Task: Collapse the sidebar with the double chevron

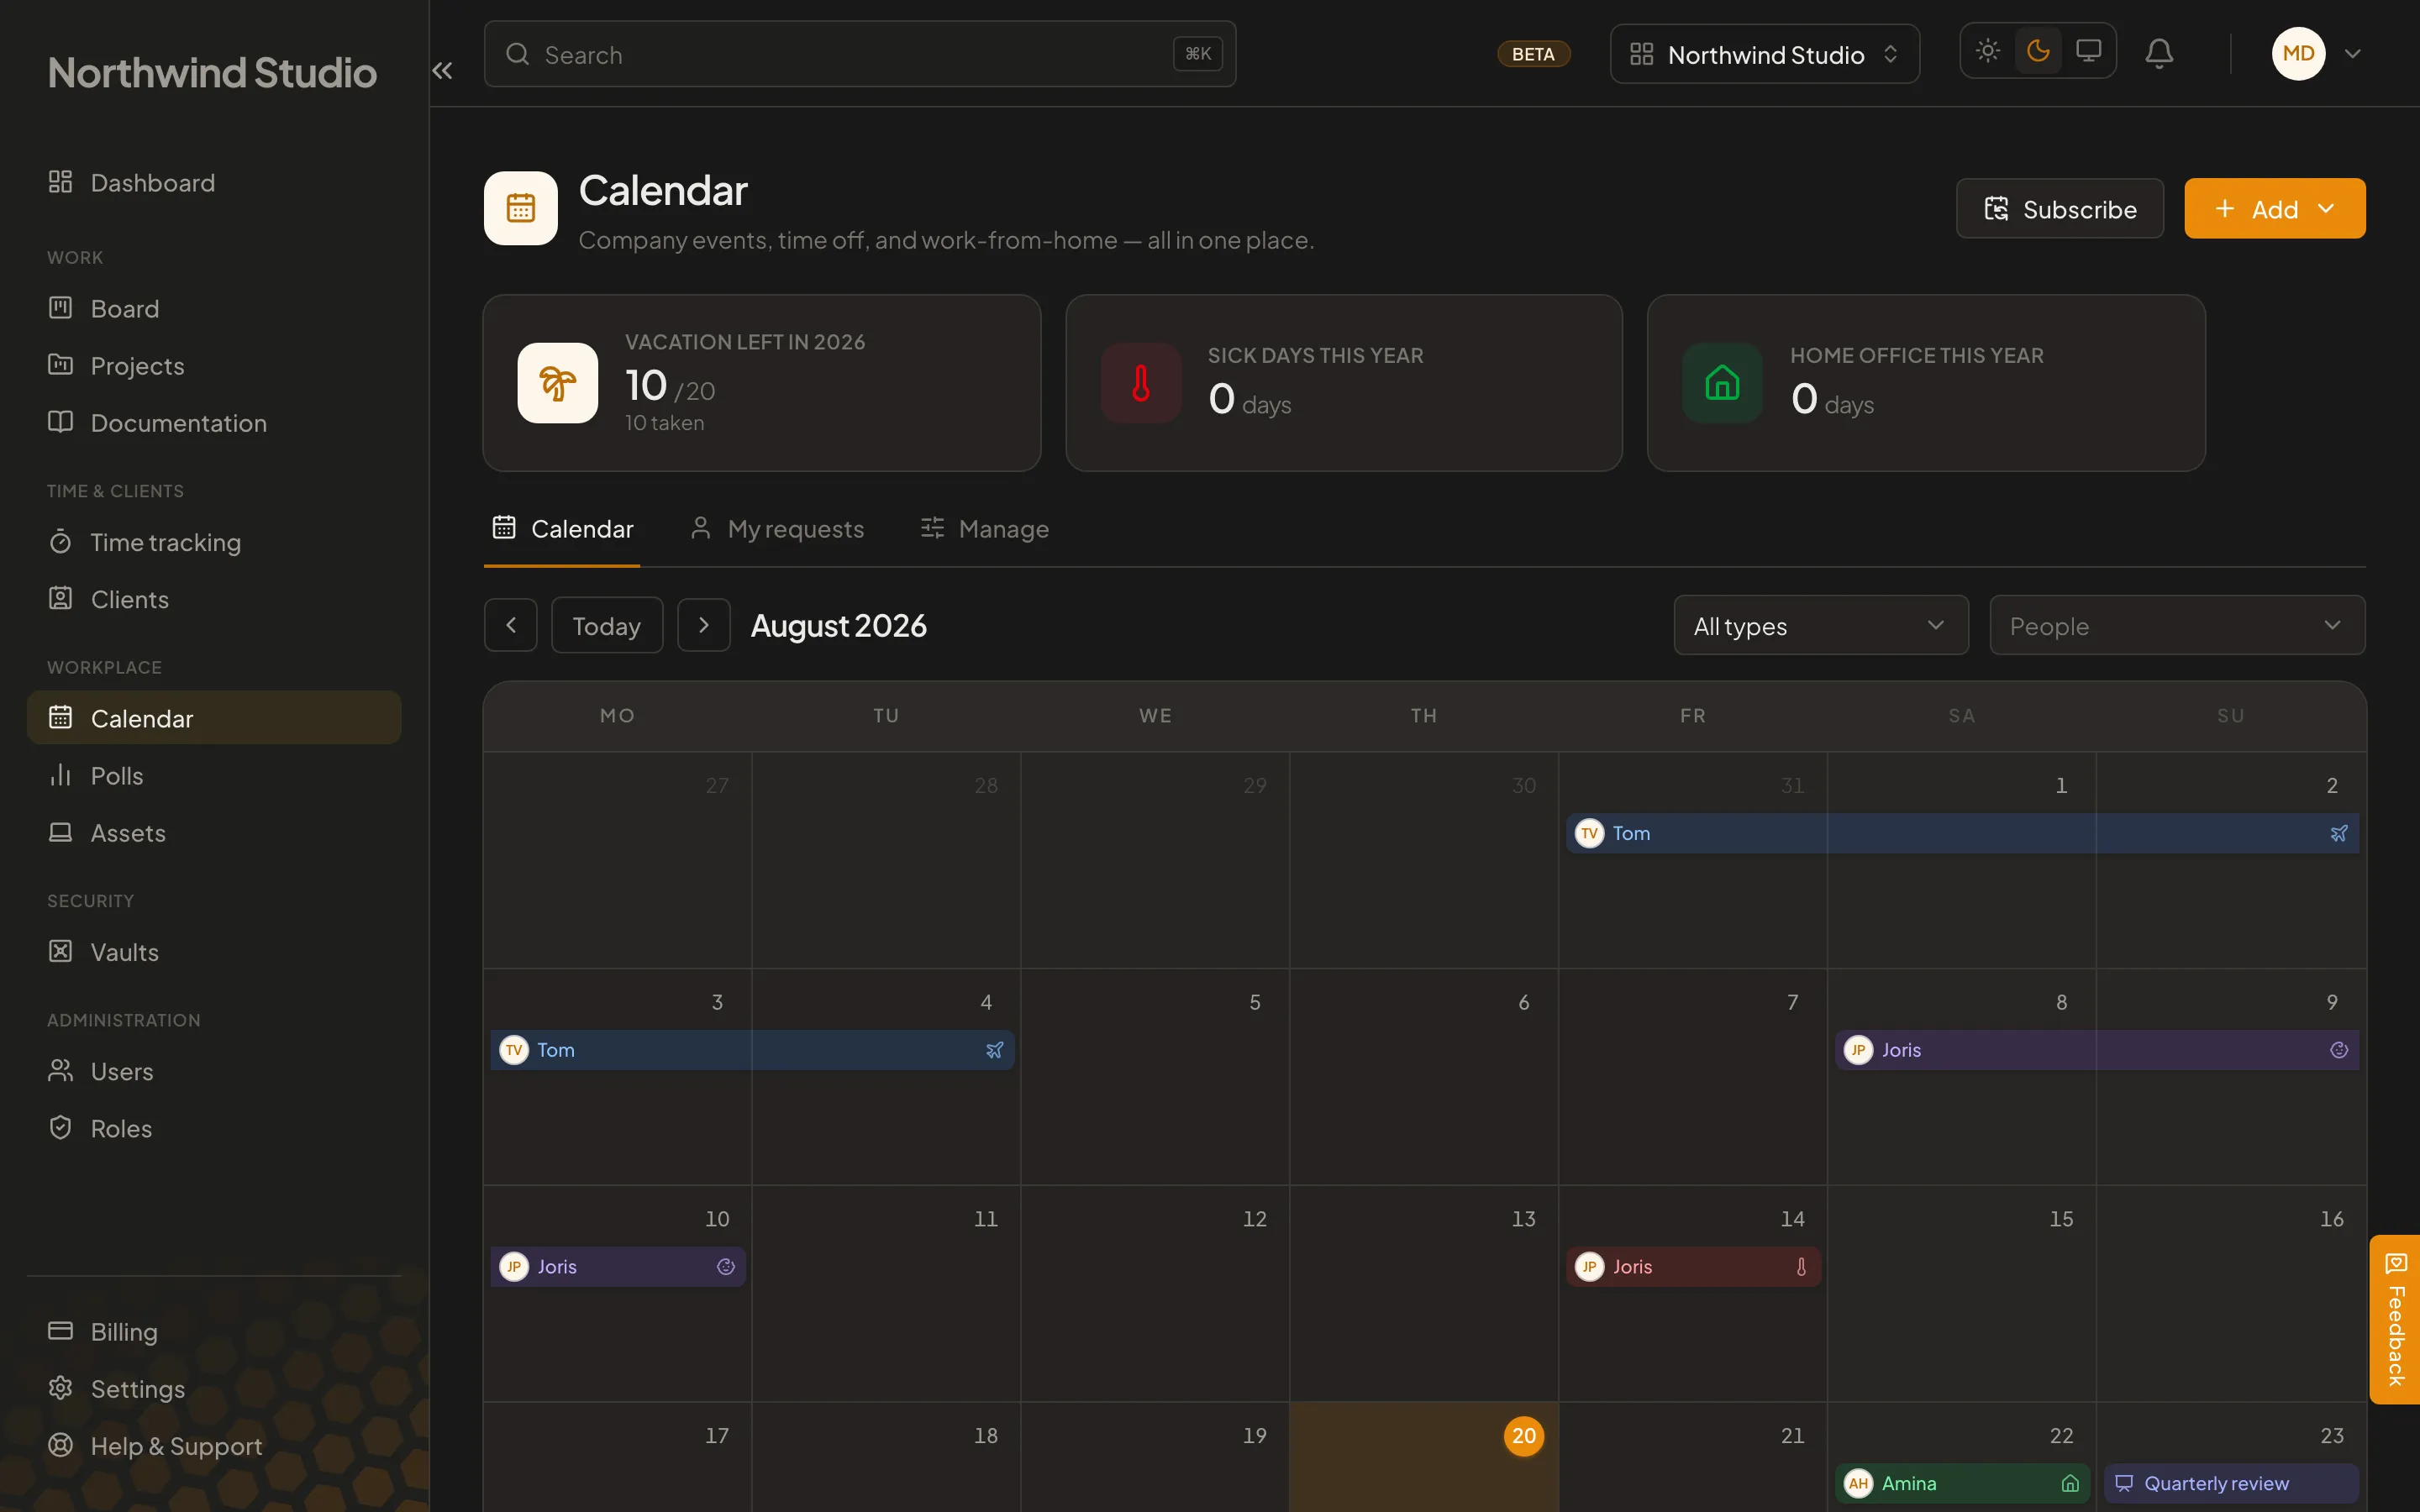Action: click(x=442, y=70)
